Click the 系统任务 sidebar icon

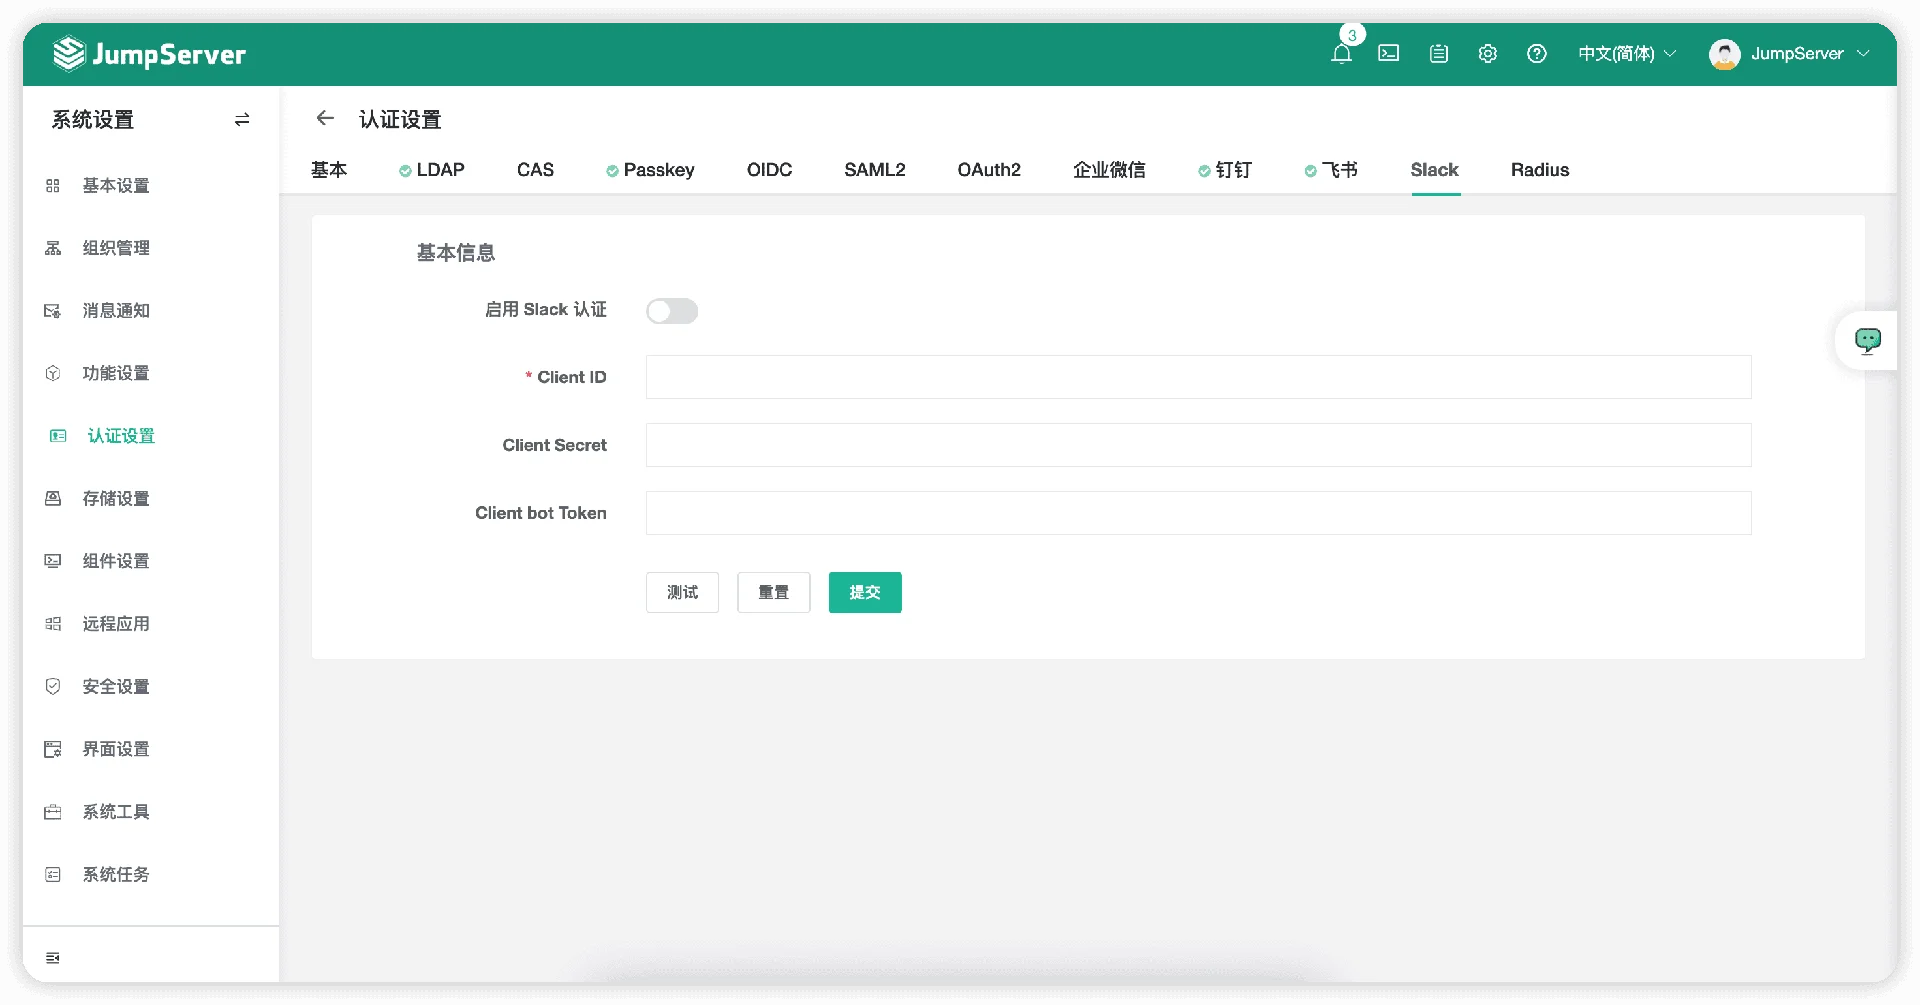pyautogui.click(x=53, y=874)
